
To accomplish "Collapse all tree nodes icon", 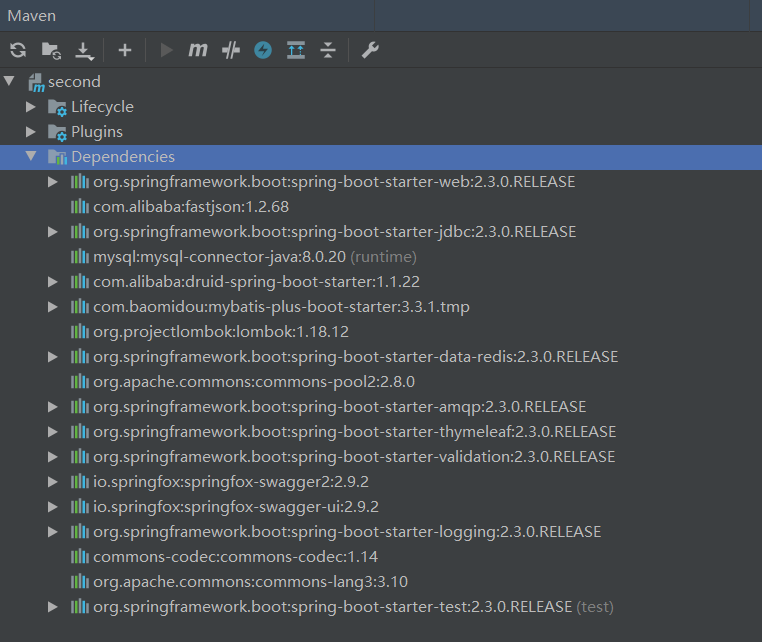I will 328,50.
